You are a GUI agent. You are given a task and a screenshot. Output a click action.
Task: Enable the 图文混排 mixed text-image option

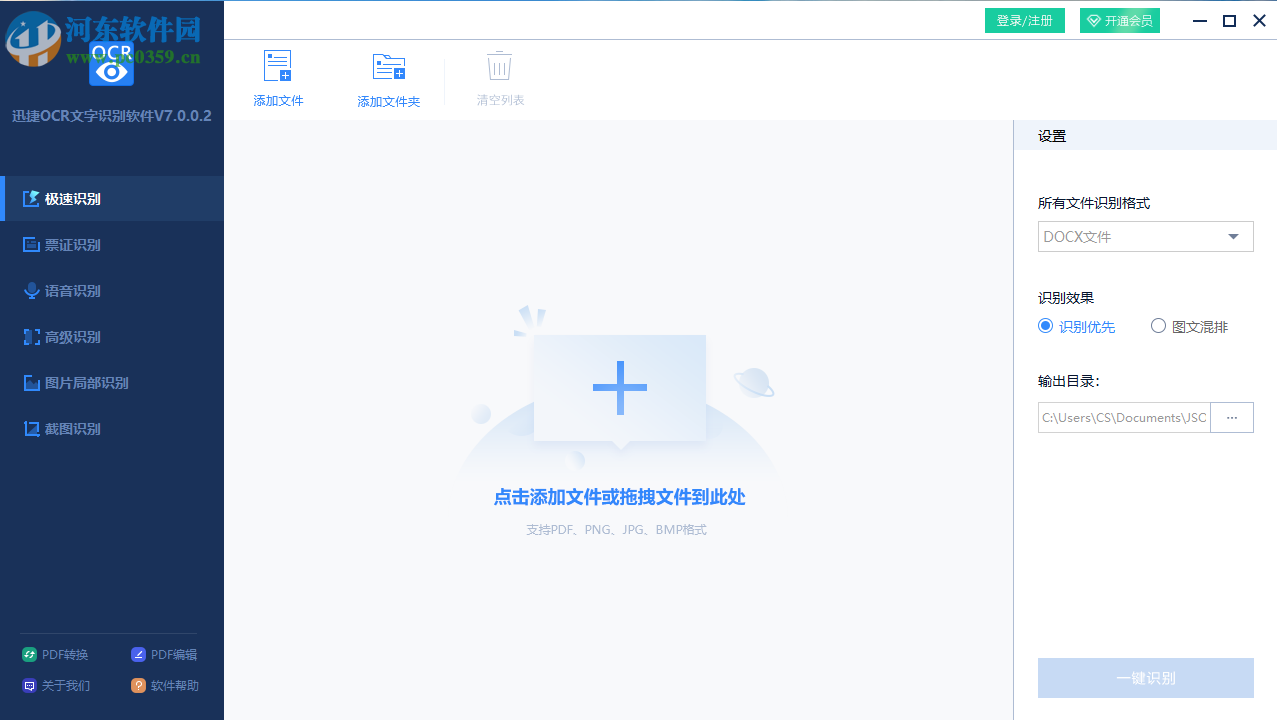click(x=1158, y=325)
